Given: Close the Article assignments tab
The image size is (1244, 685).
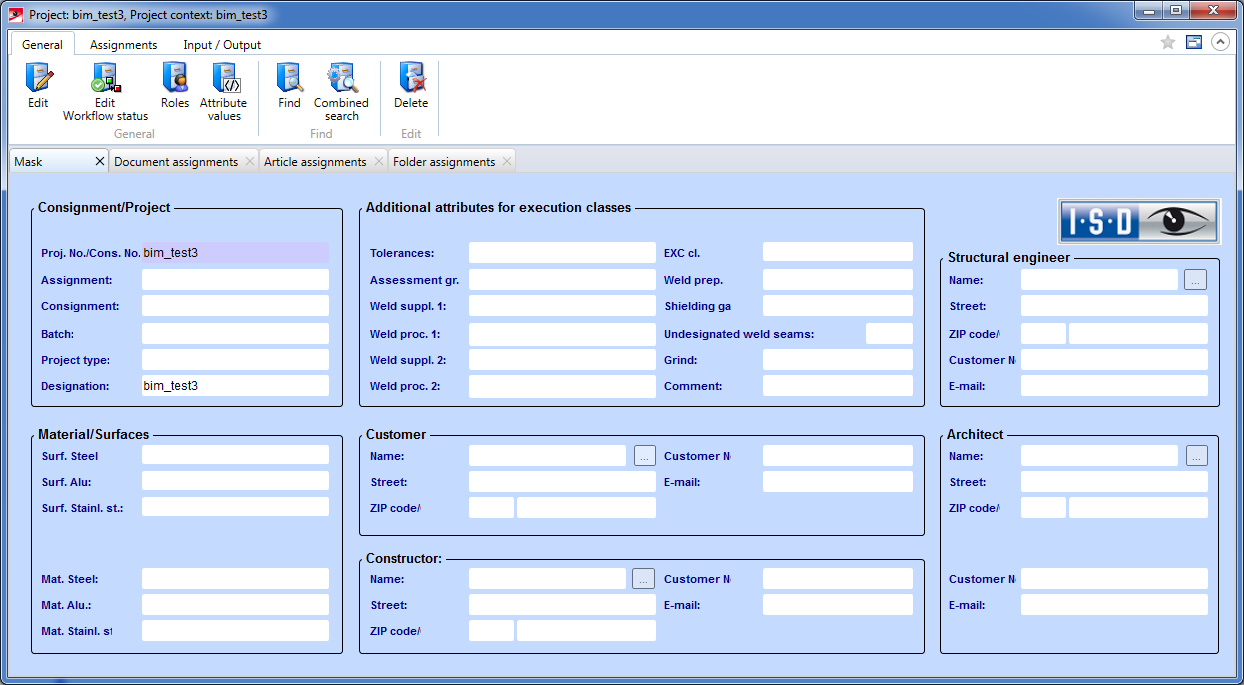Looking at the screenshot, I should coord(379,162).
